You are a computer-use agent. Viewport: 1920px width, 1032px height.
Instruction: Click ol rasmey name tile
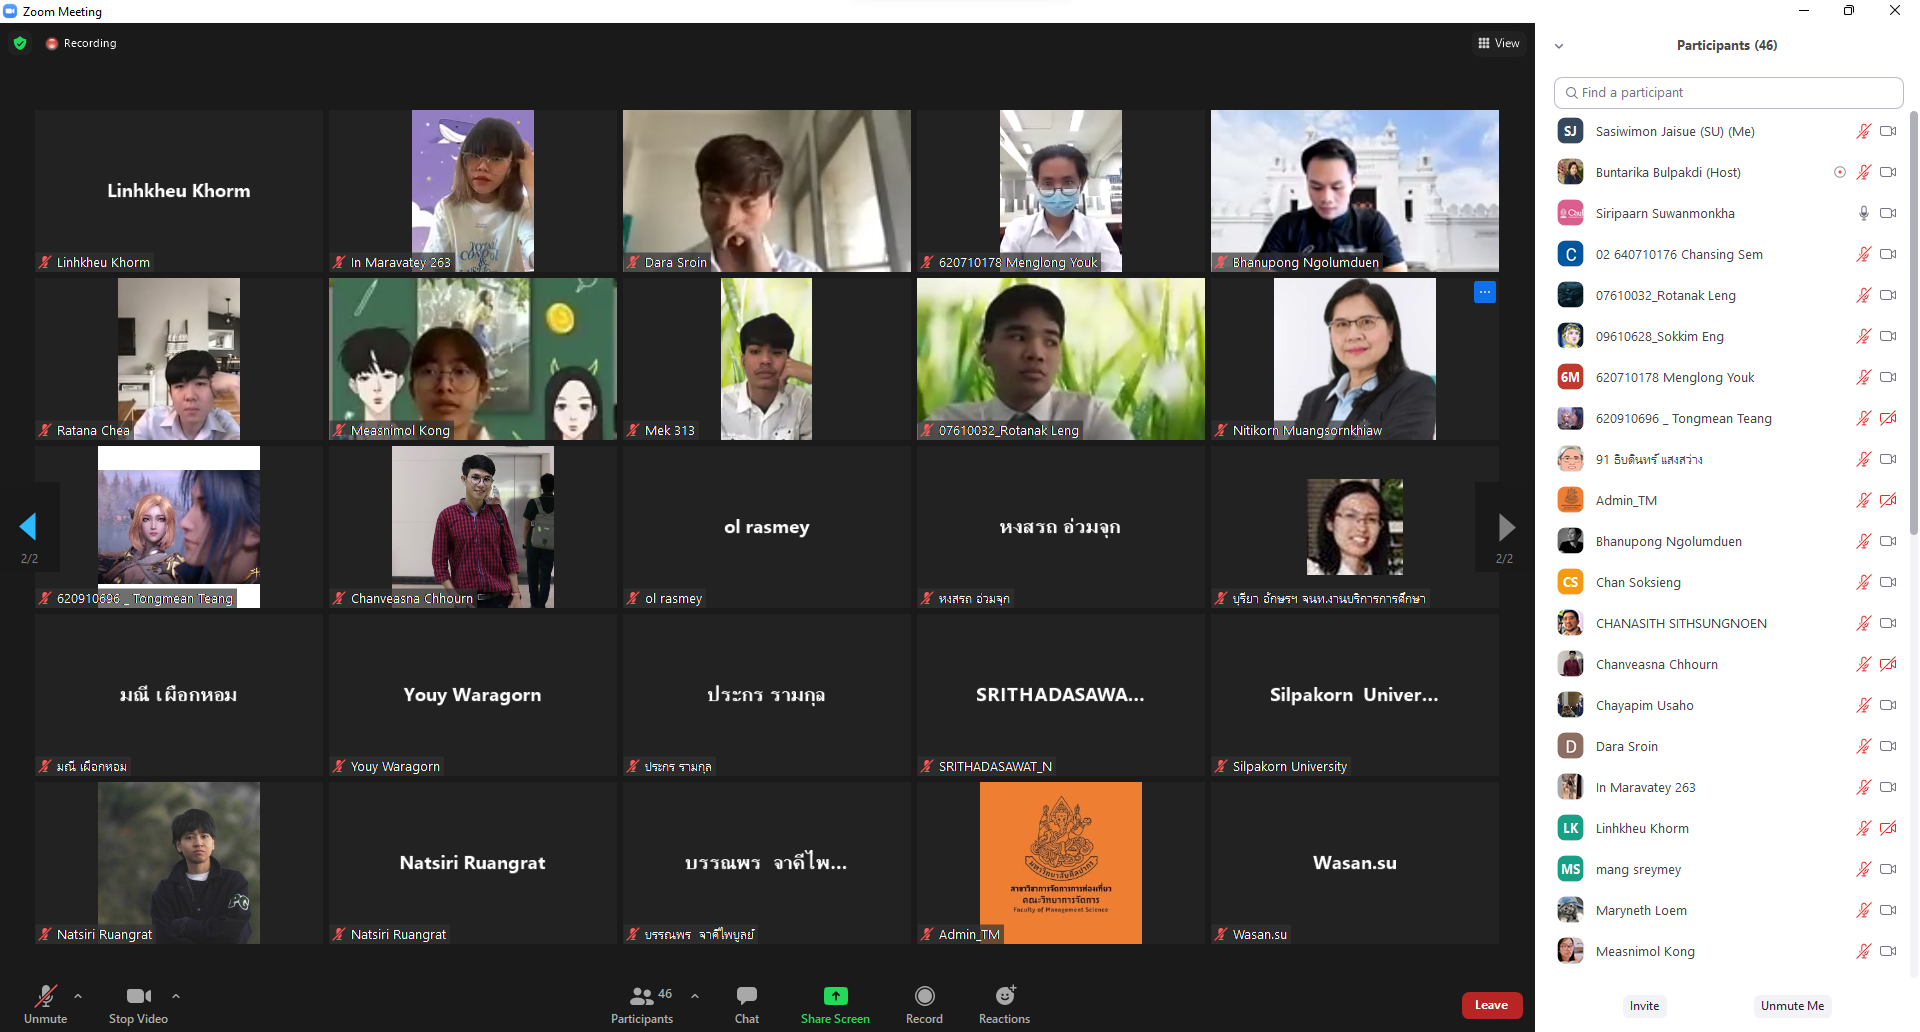(x=767, y=527)
